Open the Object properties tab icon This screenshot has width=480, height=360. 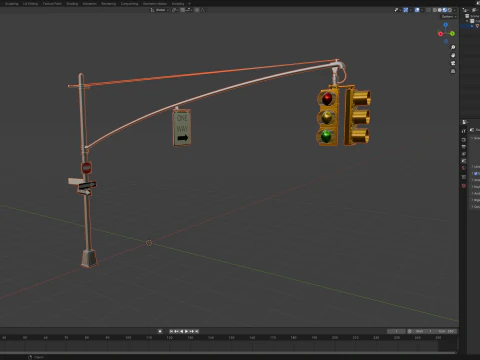464,177
